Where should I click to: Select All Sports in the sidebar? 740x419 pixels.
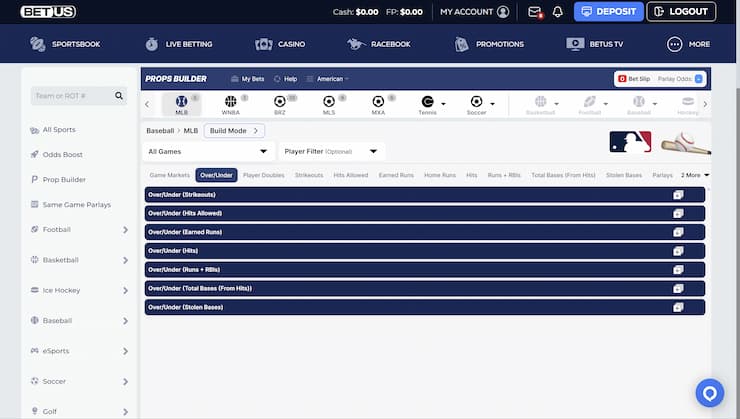[x=53, y=130]
